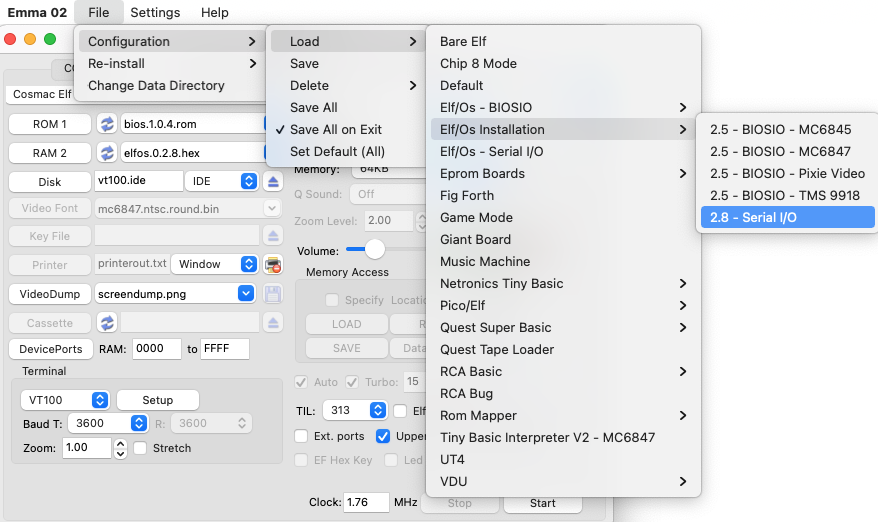Screen dimensions: 878x522
Task: Load the Bare Elf configuration
Action: pos(563,41)
